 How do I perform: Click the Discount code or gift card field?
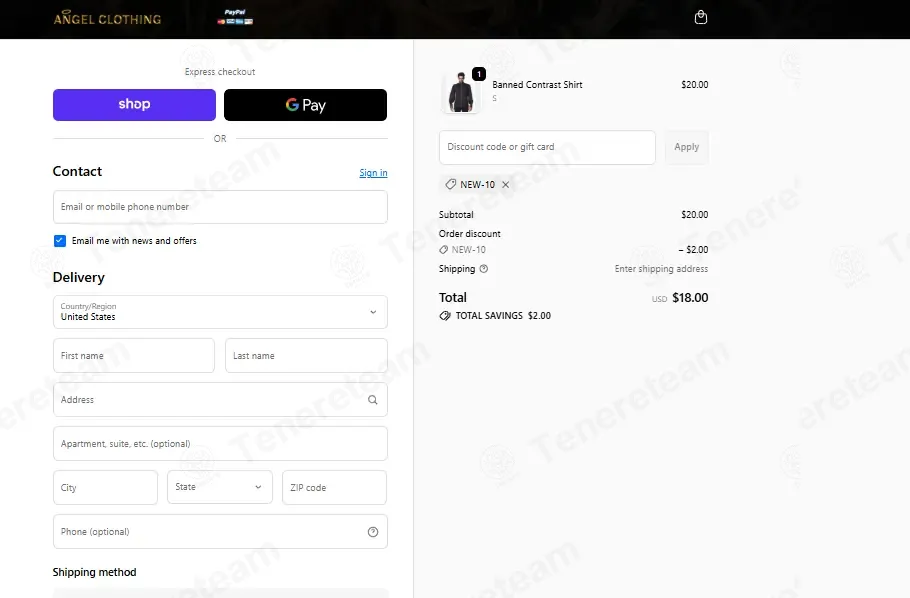point(547,147)
